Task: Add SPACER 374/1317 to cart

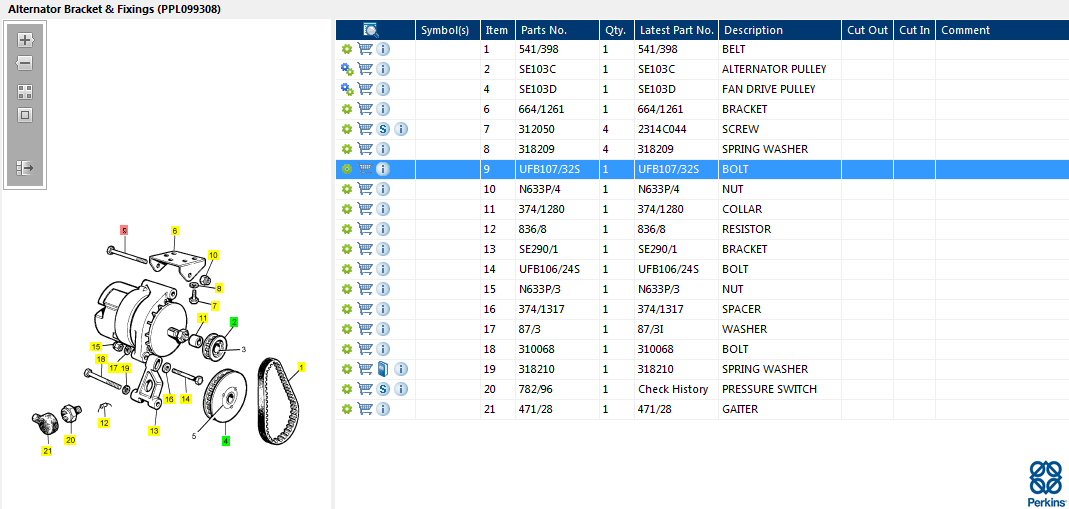Action: tap(365, 309)
